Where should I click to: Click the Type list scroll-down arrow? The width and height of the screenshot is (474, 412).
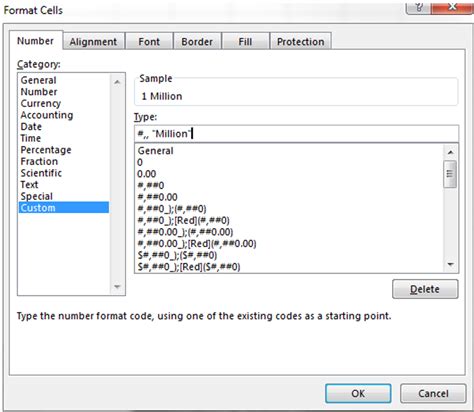[x=450, y=265]
